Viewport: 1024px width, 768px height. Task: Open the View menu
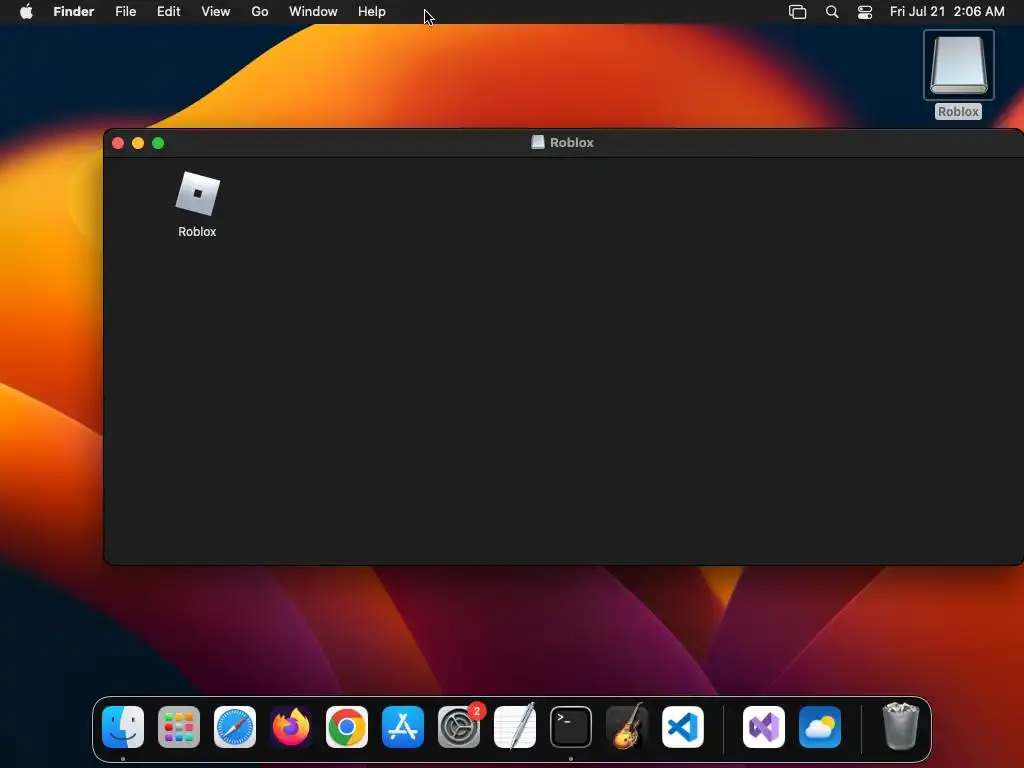pos(216,12)
